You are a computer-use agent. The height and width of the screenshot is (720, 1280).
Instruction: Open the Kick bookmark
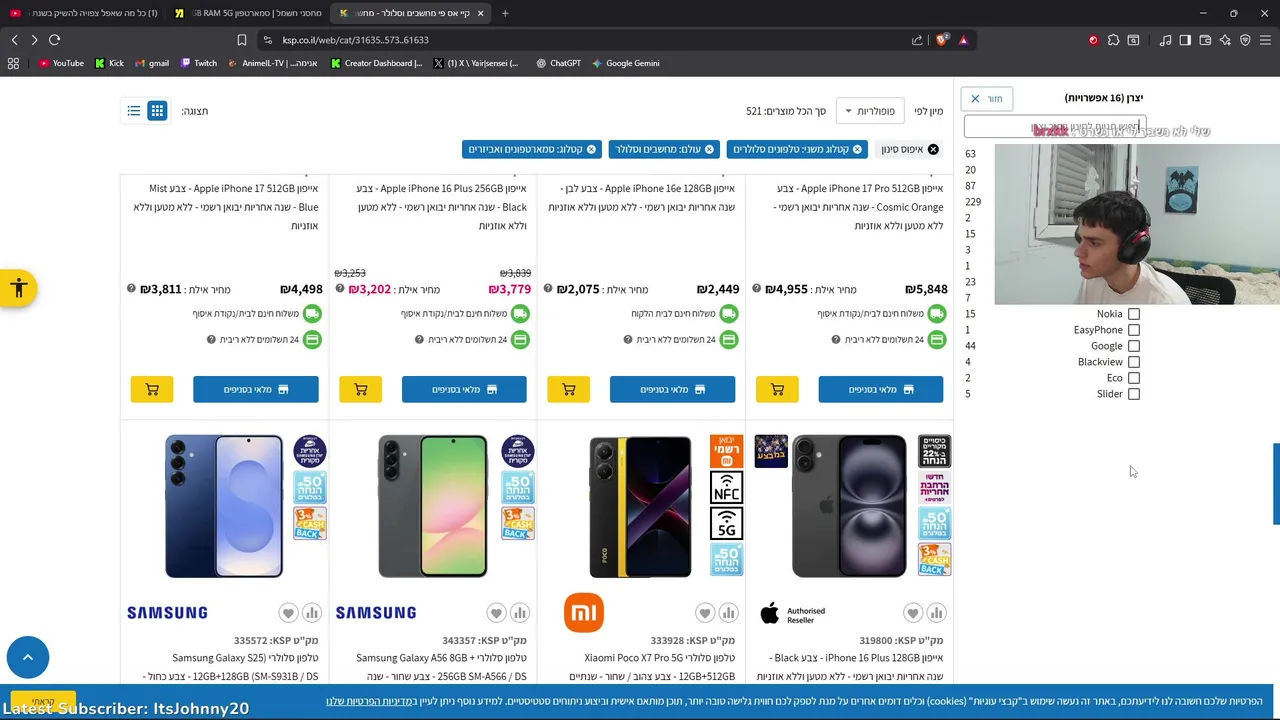point(109,63)
